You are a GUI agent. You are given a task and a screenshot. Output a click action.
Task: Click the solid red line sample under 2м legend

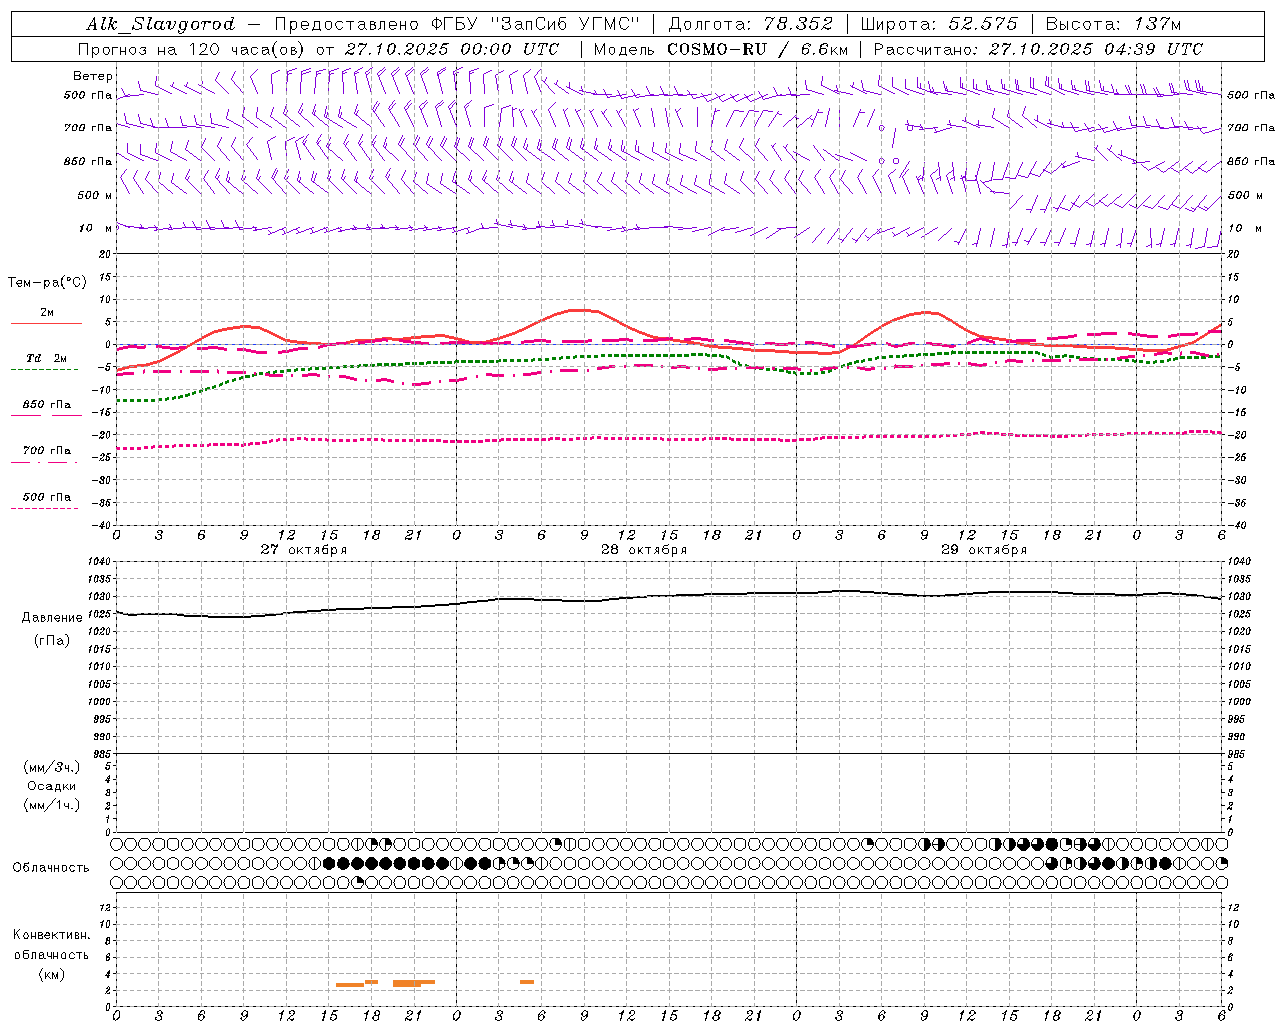[x=46, y=323]
